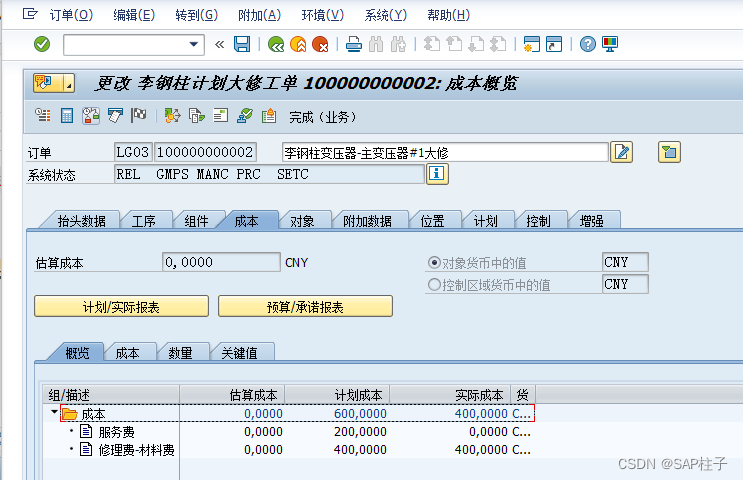The width and height of the screenshot is (743, 480).
Task: Switch to the 增强 tab
Action: point(591,221)
